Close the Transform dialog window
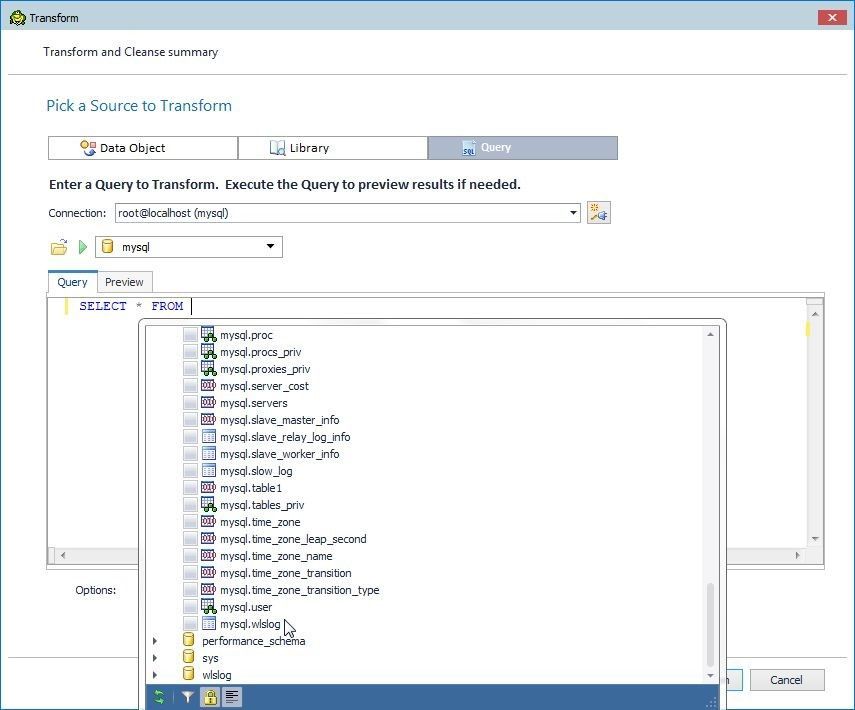The width and height of the screenshot is (855, 710). coord(832,17)
